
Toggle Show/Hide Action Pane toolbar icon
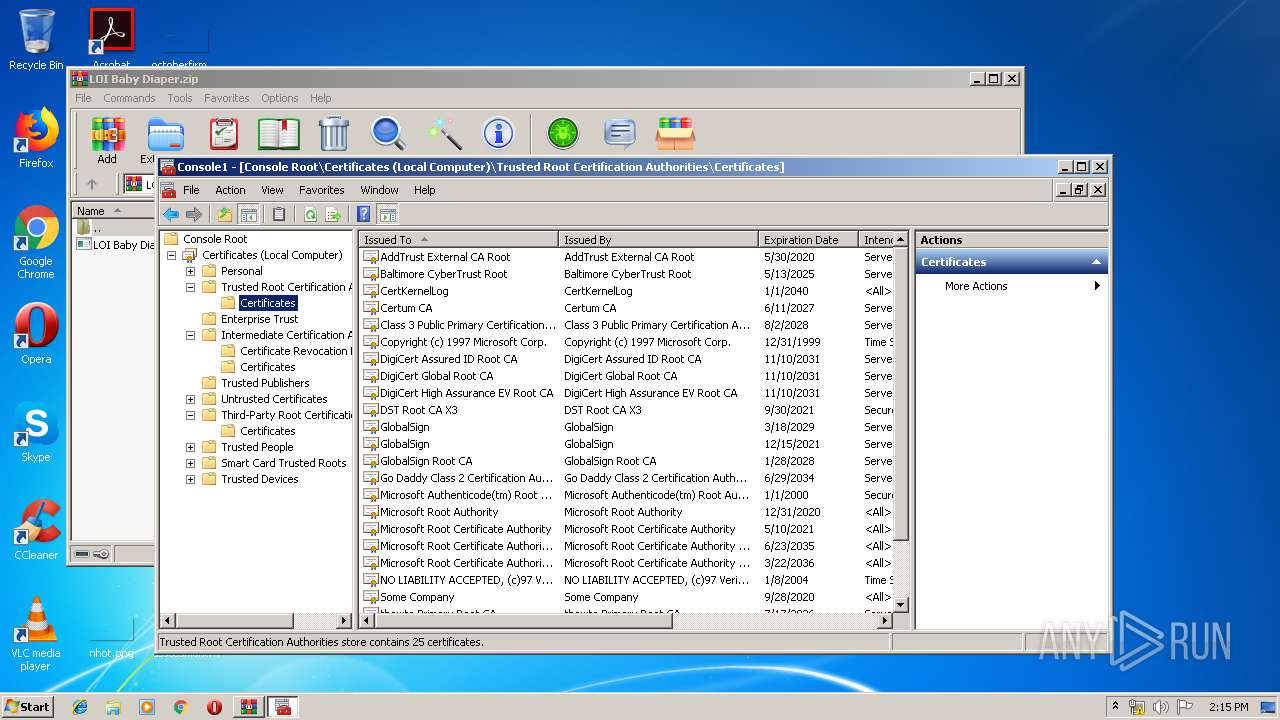click(x=388, y=214)
